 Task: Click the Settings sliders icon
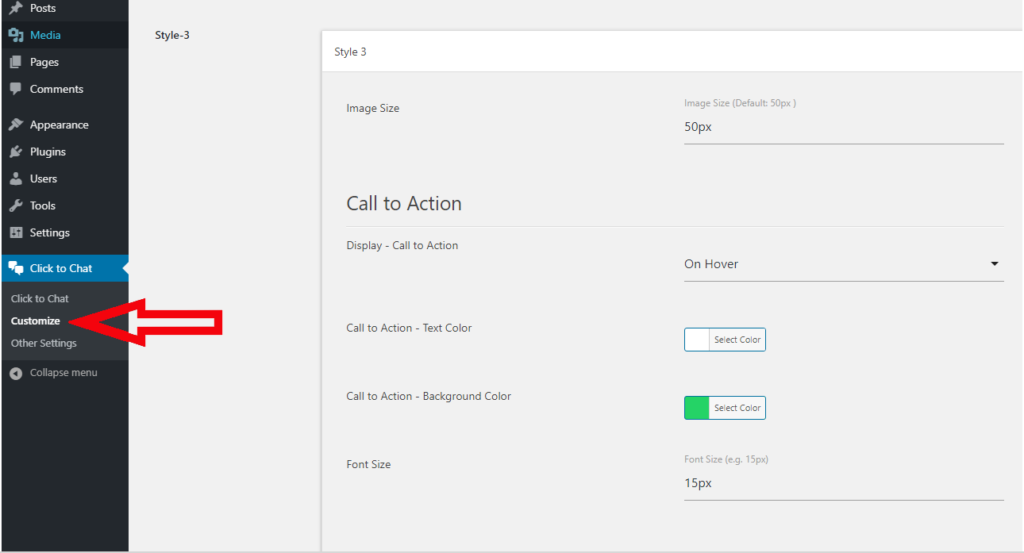pyautogui.click(x=16, y=232)
